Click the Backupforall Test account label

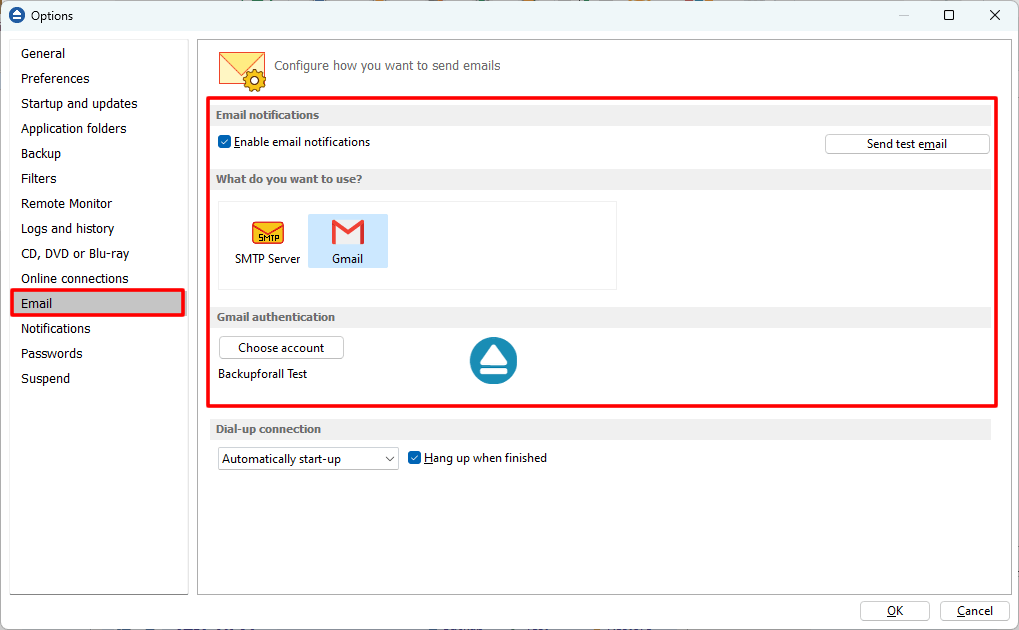pyautogui.click(x=261, y=373)
